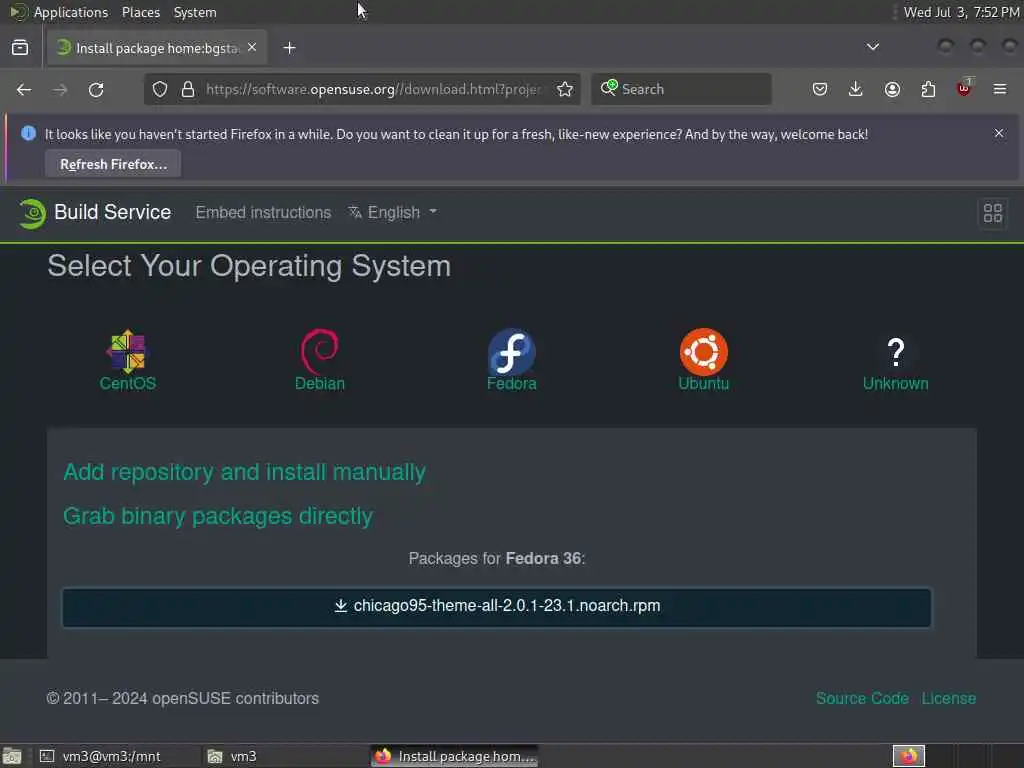Reload the current page
Screen dimensions: 1024x768
(96, 89)
